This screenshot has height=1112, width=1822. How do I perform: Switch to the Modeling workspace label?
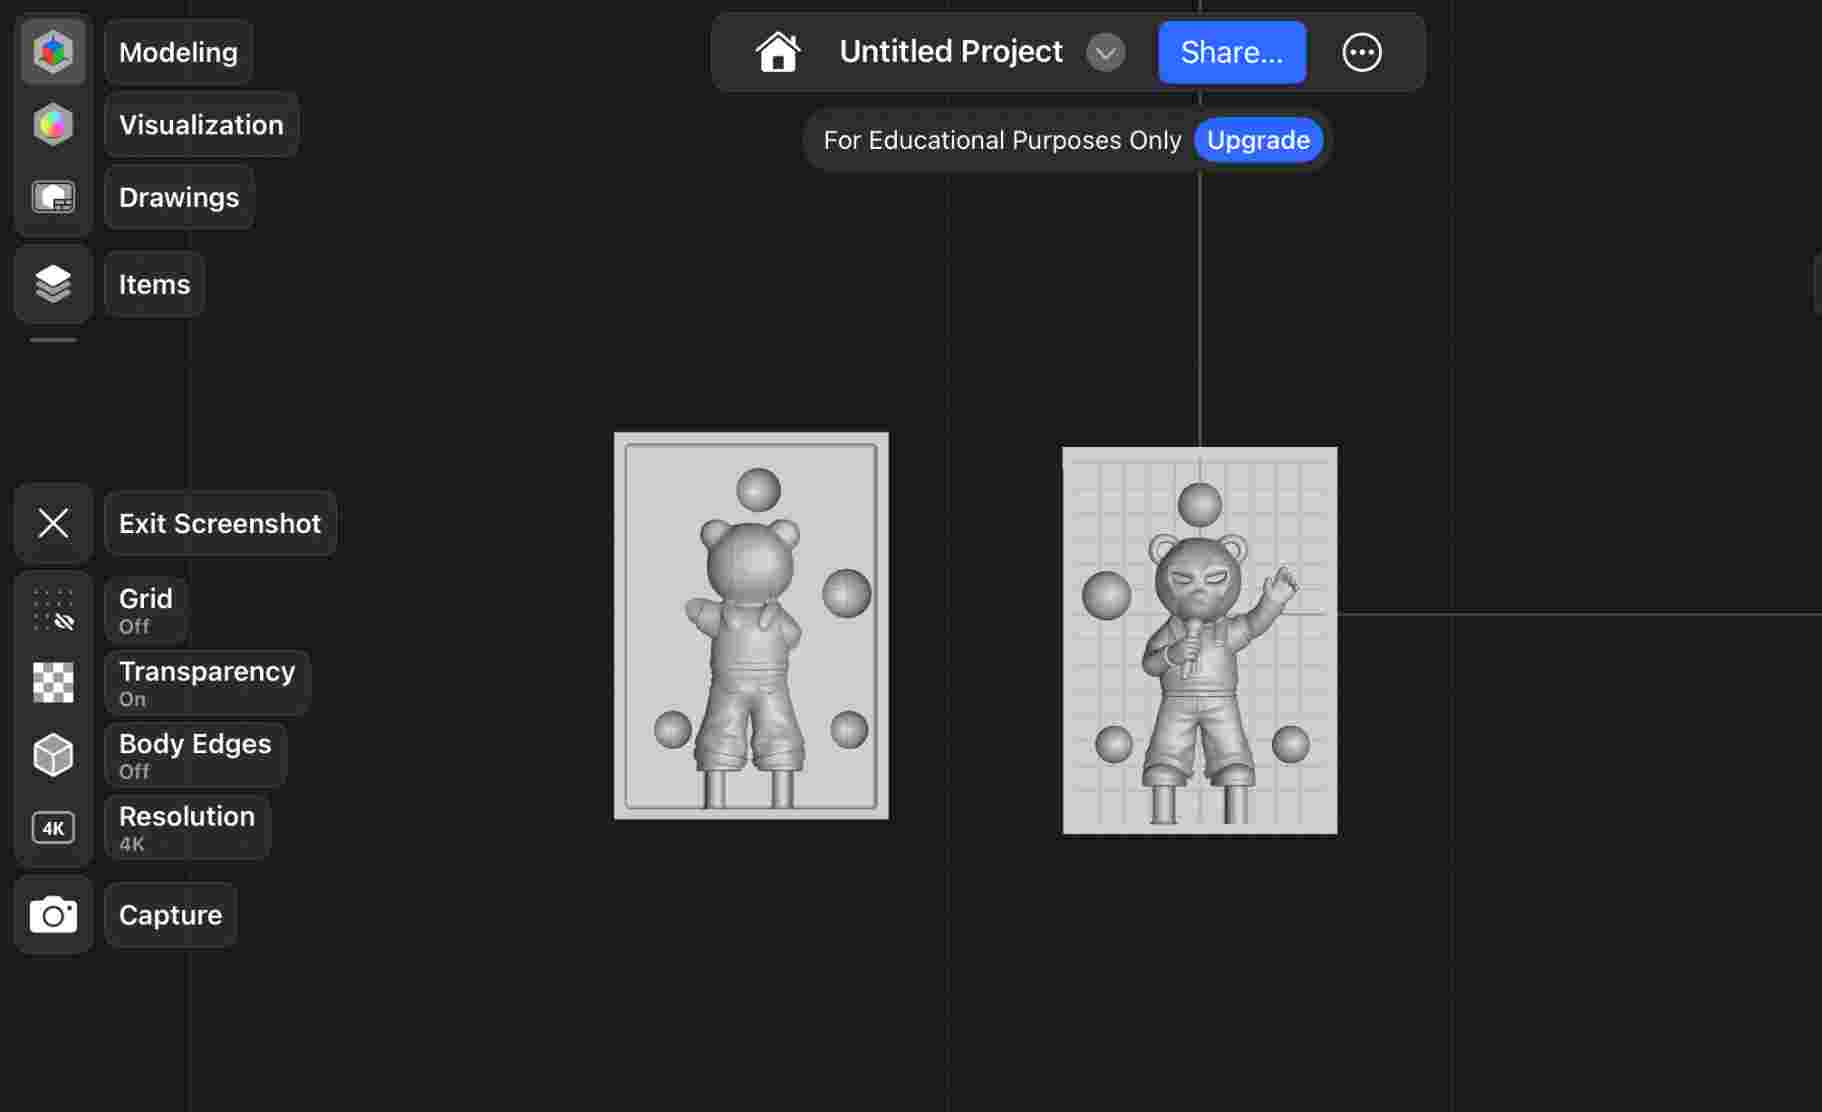pos(178,52)
